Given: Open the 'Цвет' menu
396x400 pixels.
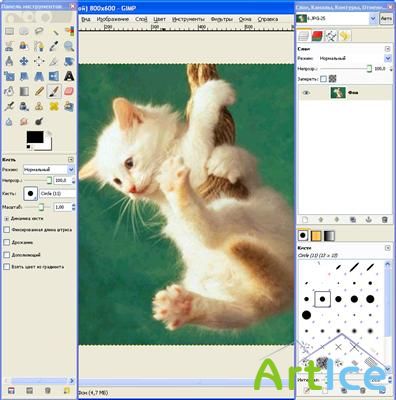Looking at the screenshot, I should click(159, 19).
